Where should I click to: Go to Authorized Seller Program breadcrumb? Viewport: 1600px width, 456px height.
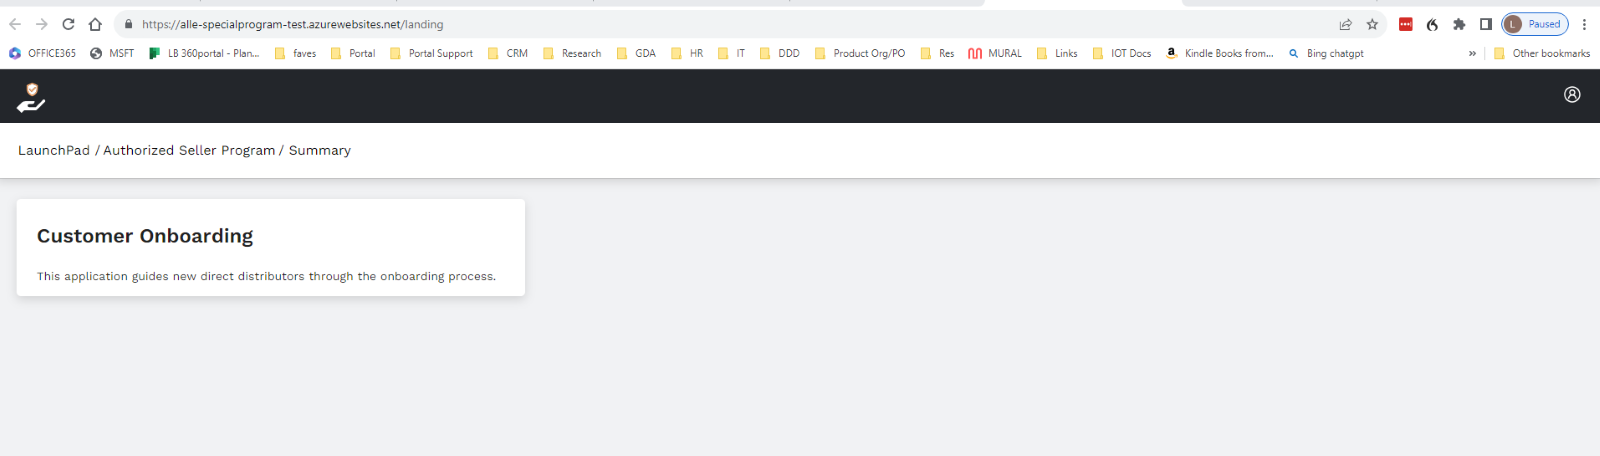(x=189, y=150)
